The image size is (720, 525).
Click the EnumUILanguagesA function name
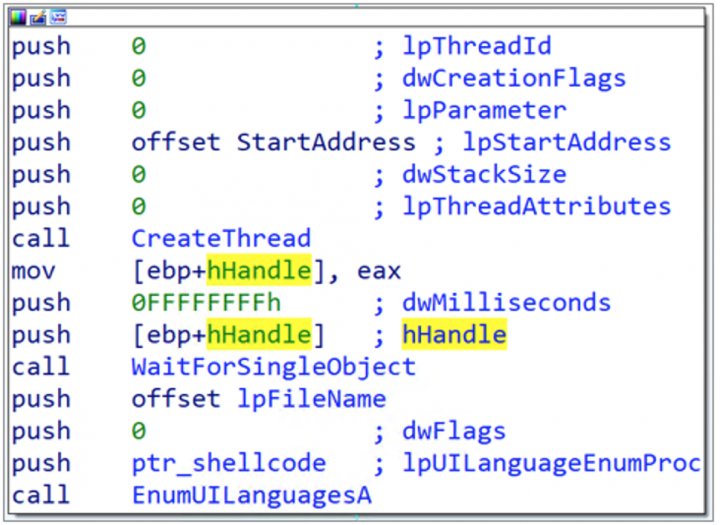pyautogui.click(x=252, y=496)
